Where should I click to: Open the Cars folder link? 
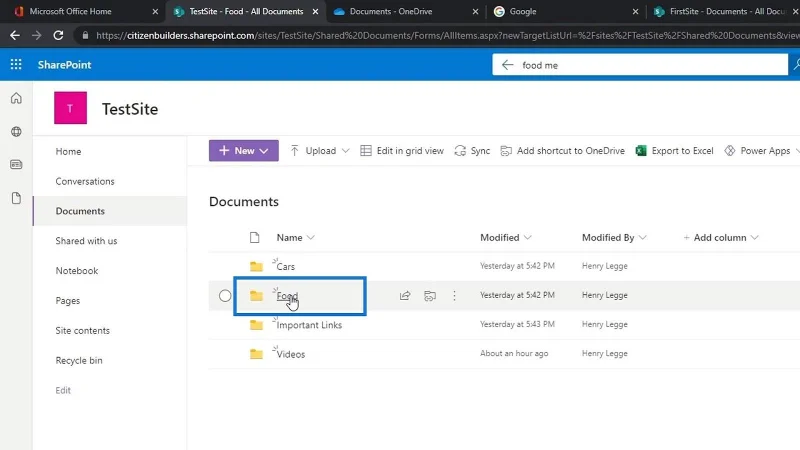(x=286, y=266)
